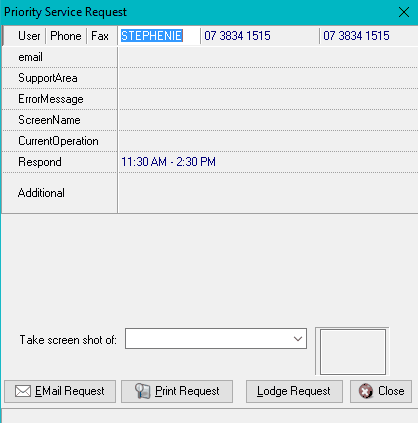Click into the ErrorMessage field

click(268, 99)
